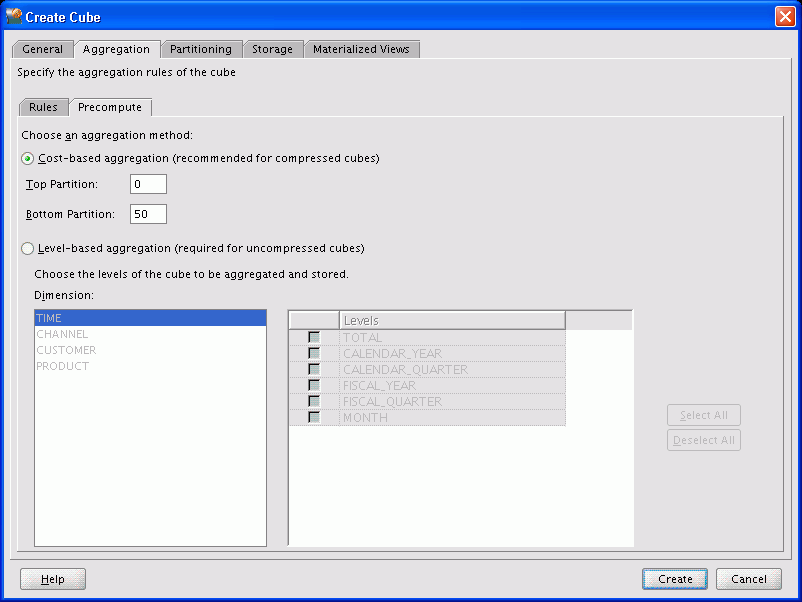Click the Bottom Partition value field
Viewport: 802px width, 602px height.
[x=147, y=213]
